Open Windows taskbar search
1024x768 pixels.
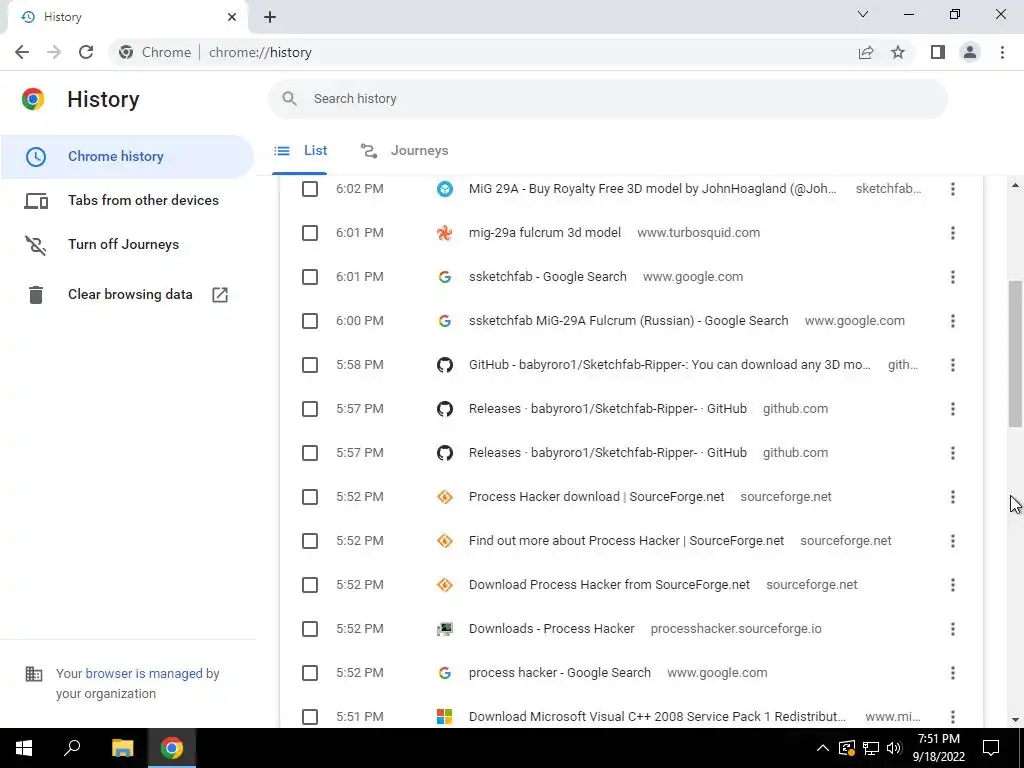pyautogui.click(x=72, y=748)
